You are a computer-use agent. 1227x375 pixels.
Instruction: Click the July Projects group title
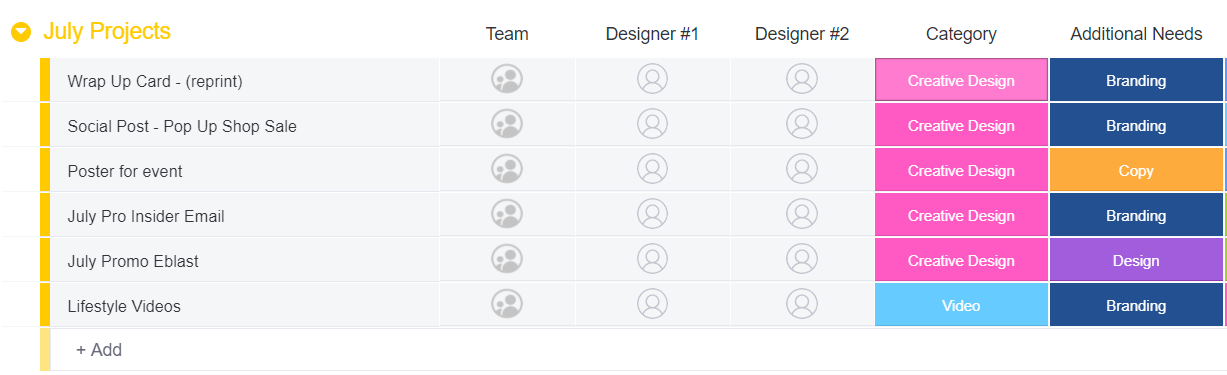point(107,32)
